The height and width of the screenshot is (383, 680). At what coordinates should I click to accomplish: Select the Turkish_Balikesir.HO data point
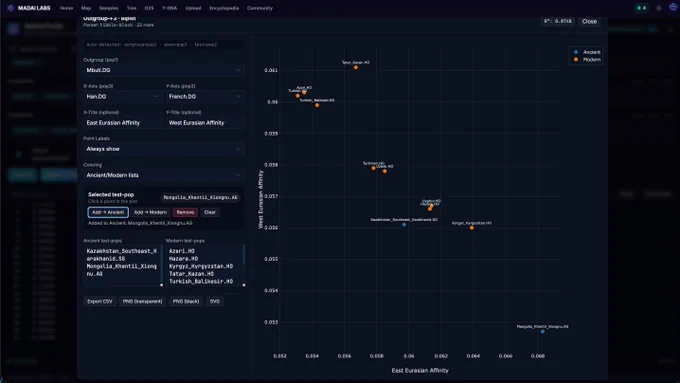click(317, 105)
